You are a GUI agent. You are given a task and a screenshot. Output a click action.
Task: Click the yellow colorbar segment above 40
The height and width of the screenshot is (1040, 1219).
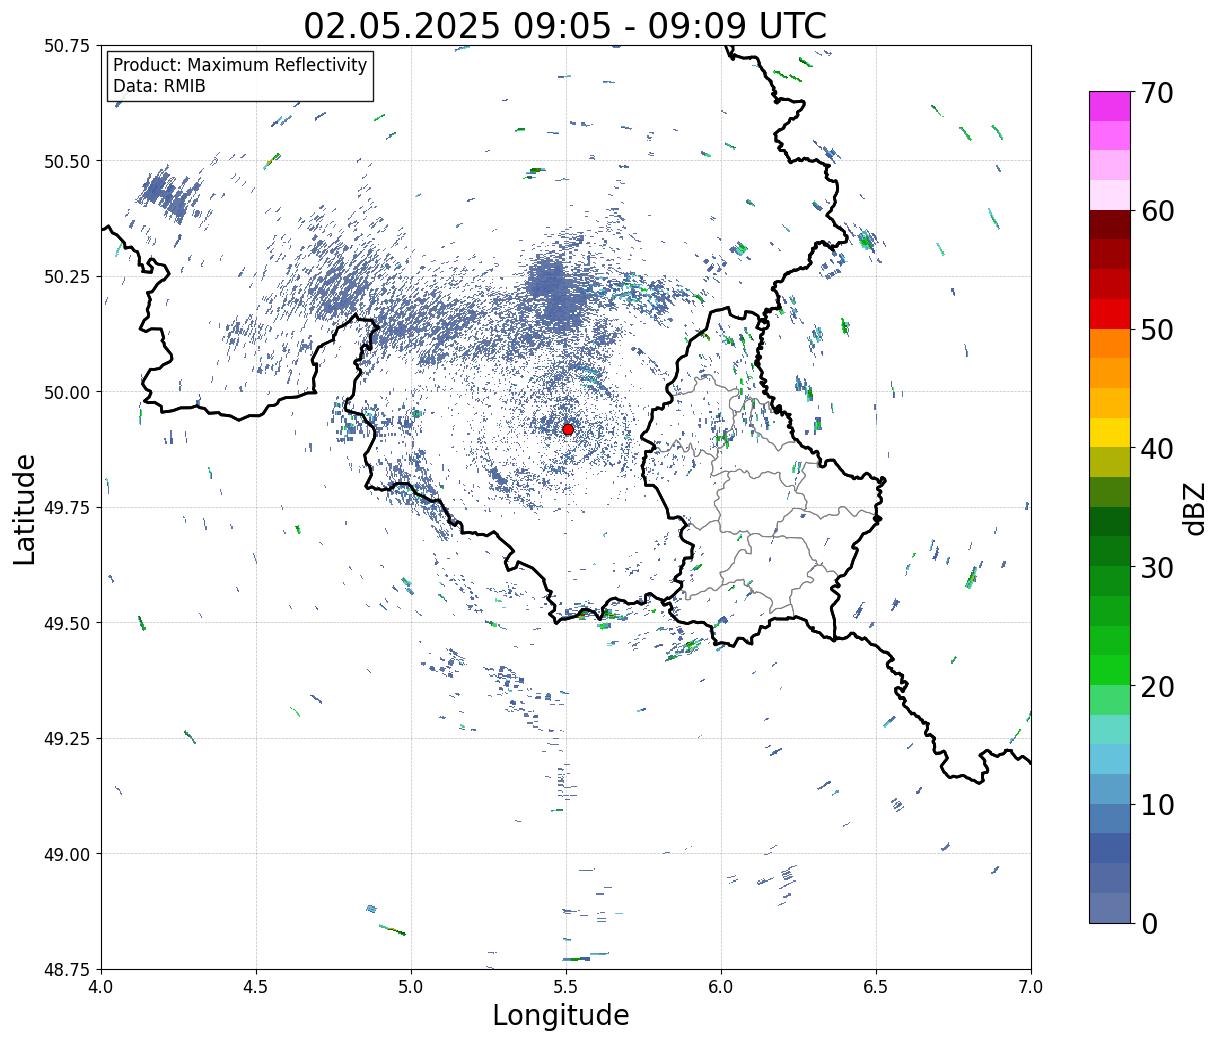pos(1110,432)
